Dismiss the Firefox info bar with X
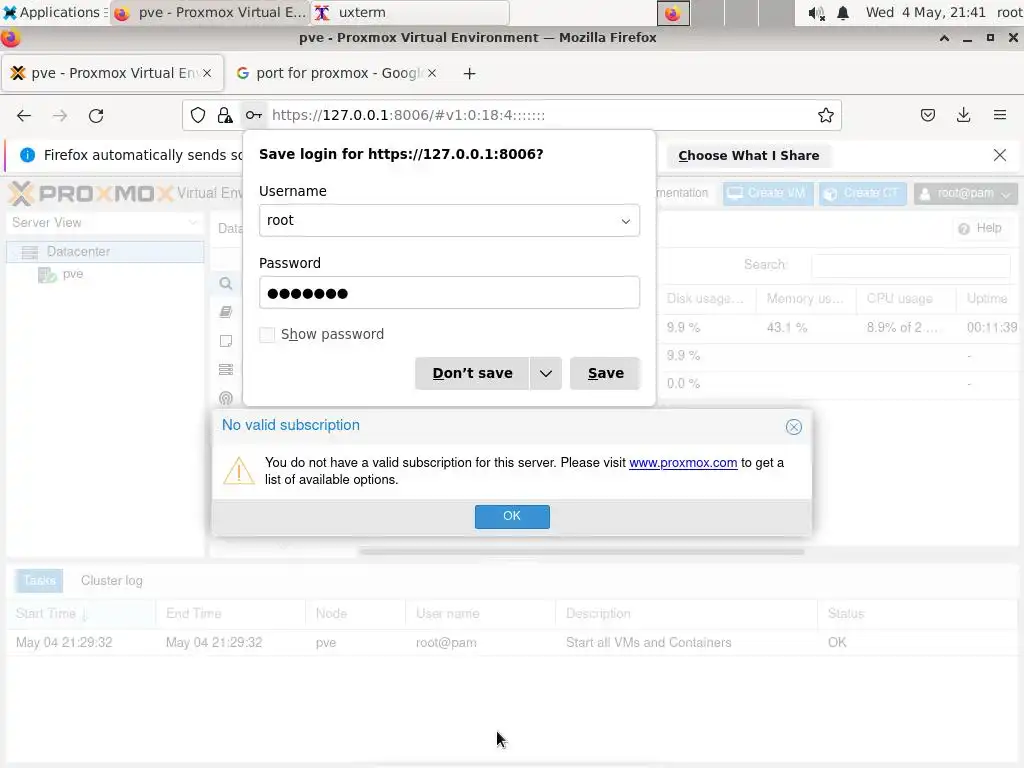 [x=999, y=155]
